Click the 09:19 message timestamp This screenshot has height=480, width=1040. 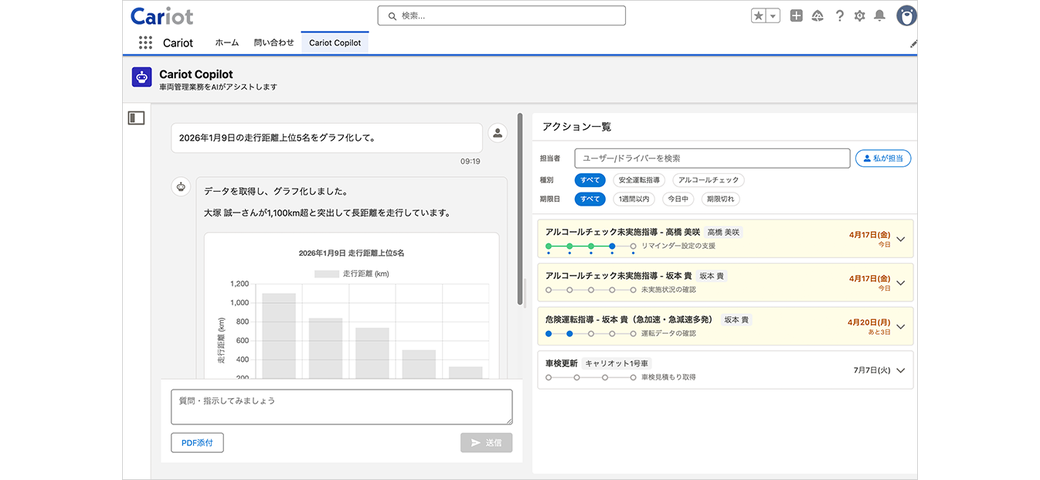tap(470, 161)
